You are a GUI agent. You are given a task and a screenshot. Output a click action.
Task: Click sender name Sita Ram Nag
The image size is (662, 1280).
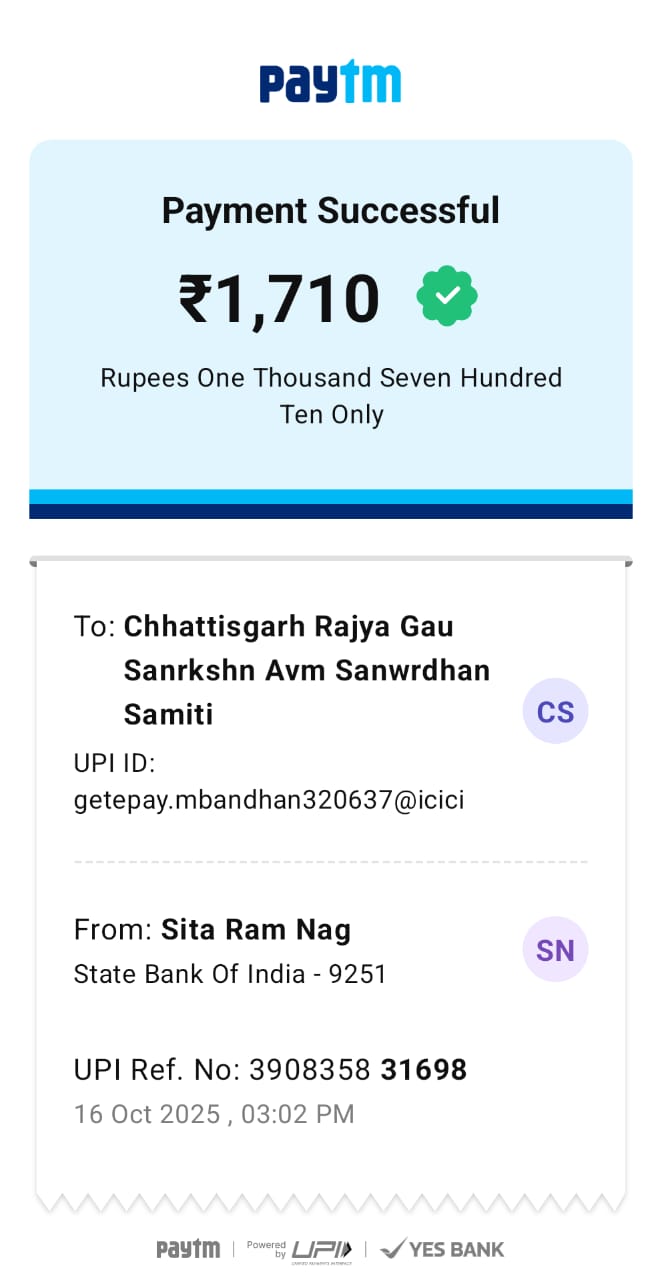point(256,930)
